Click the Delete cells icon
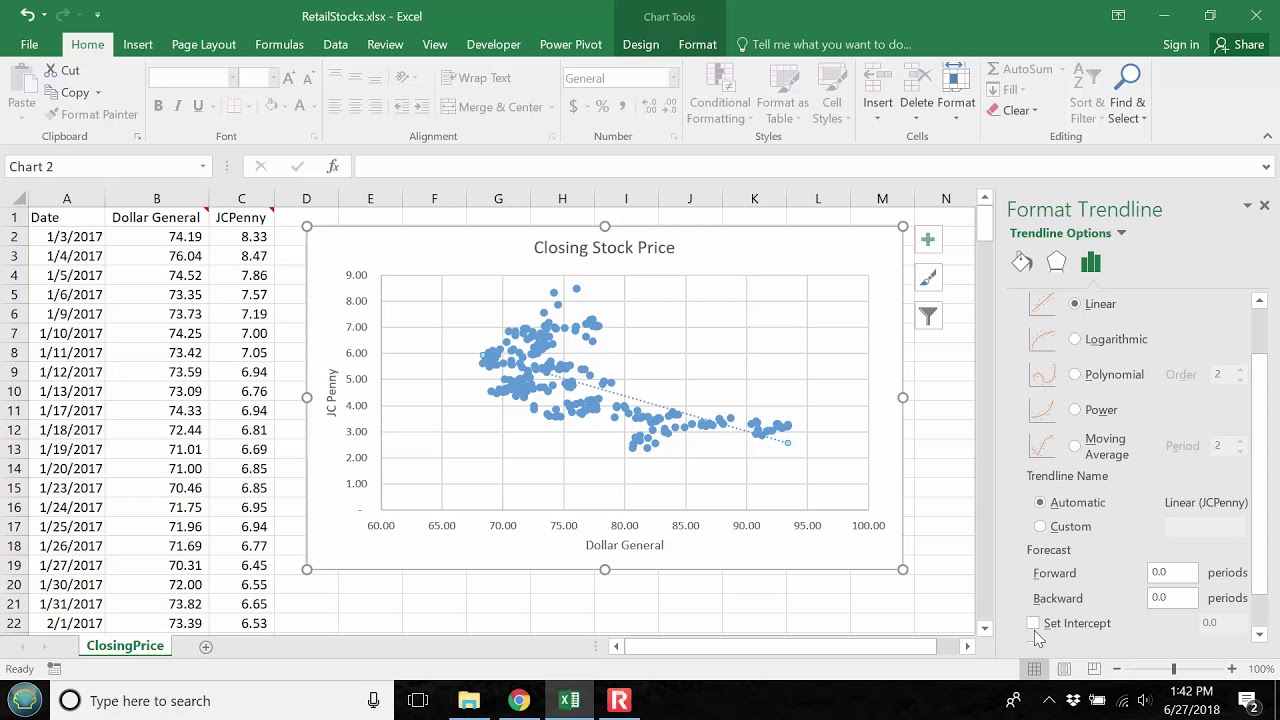Viewport: 1280px width, 720px height. tap(916, 78)
